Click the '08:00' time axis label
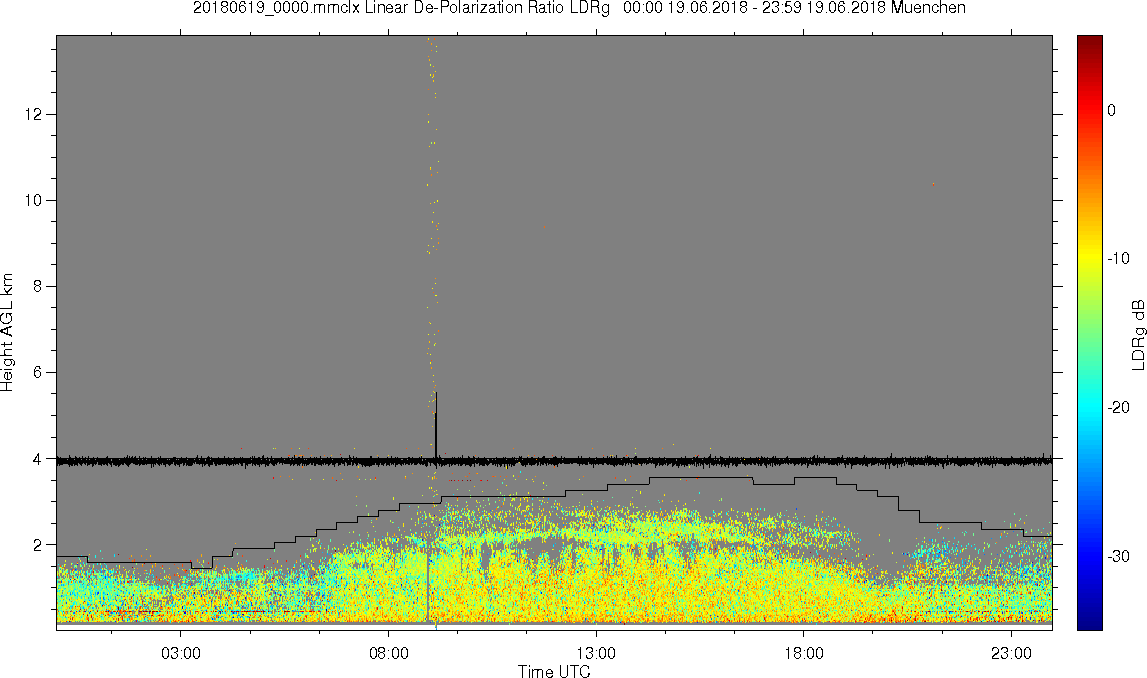The image size is (1147, 678). pos(388,653)
